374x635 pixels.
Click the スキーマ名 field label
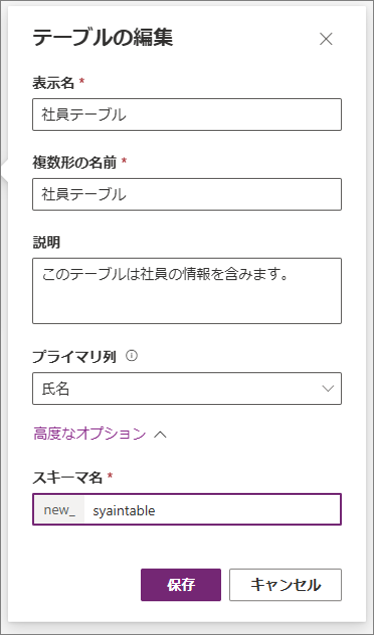pos(68,478)
